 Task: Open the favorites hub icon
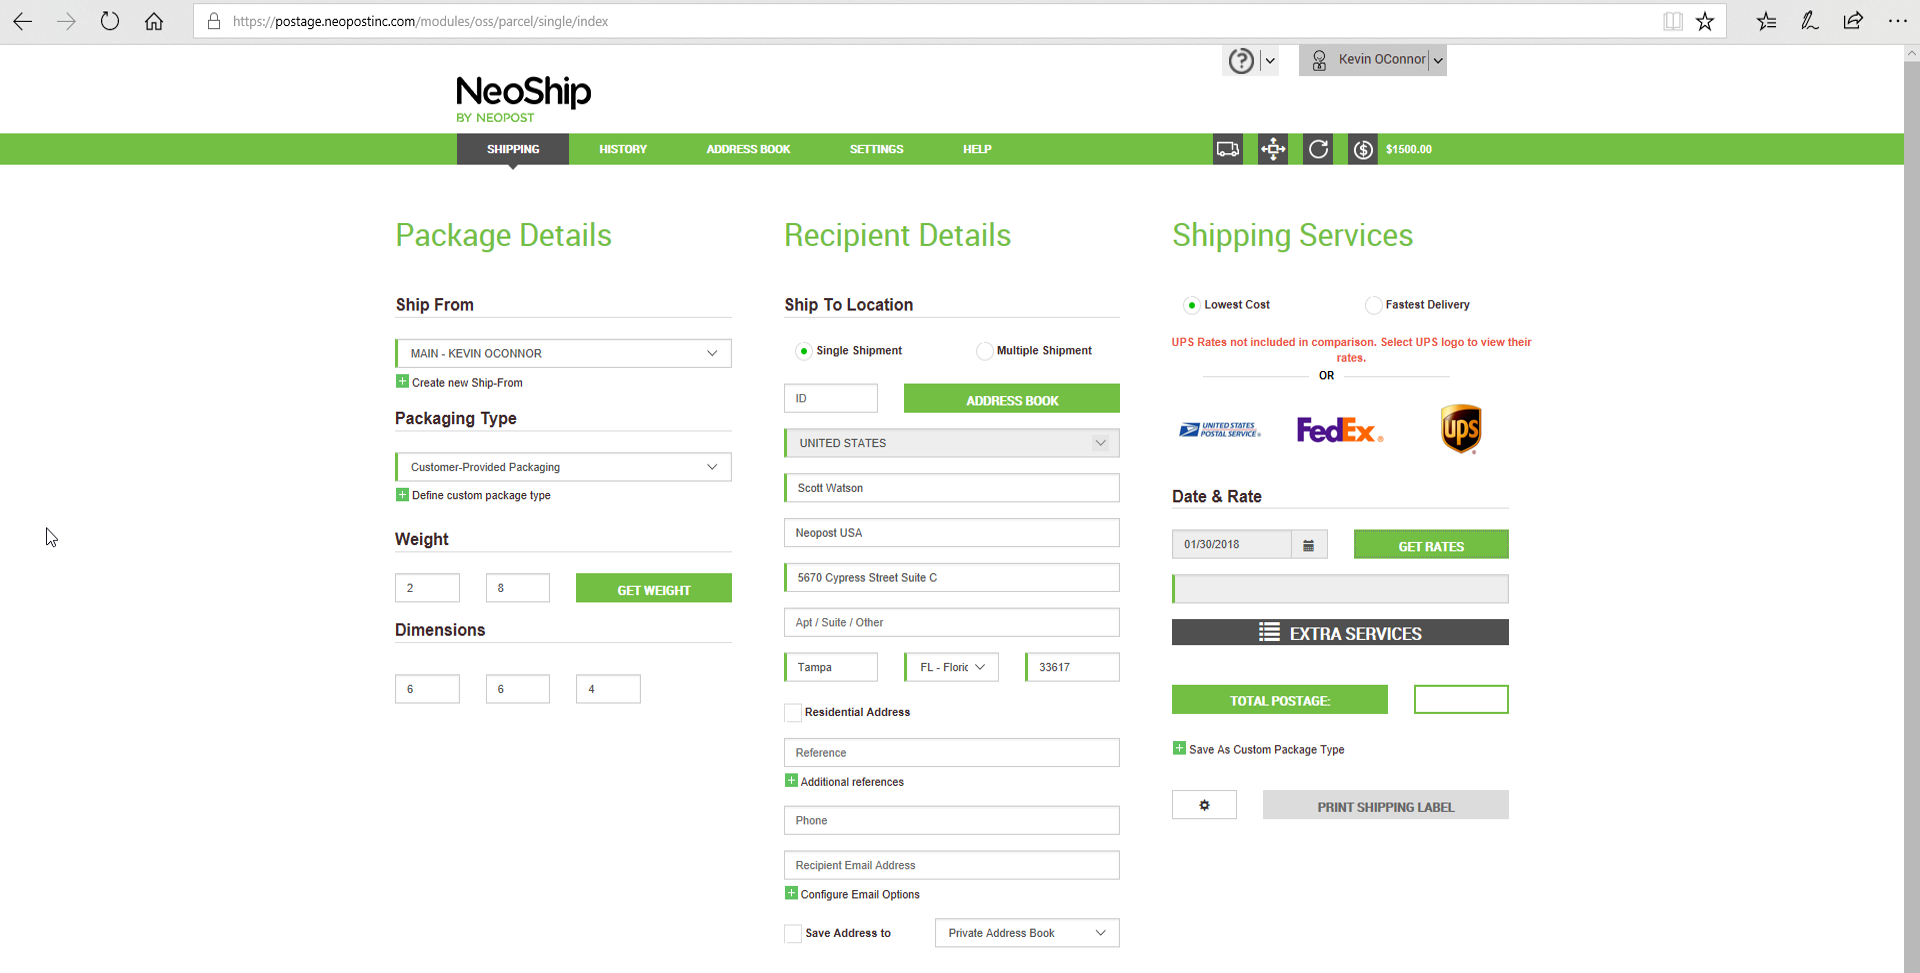point(1767,21)
